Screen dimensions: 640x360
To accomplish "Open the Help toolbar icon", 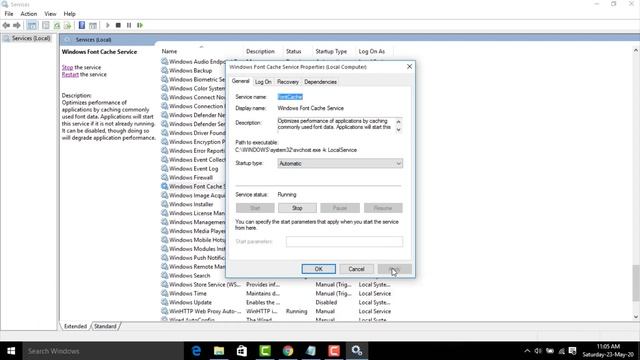I will 82,25.
